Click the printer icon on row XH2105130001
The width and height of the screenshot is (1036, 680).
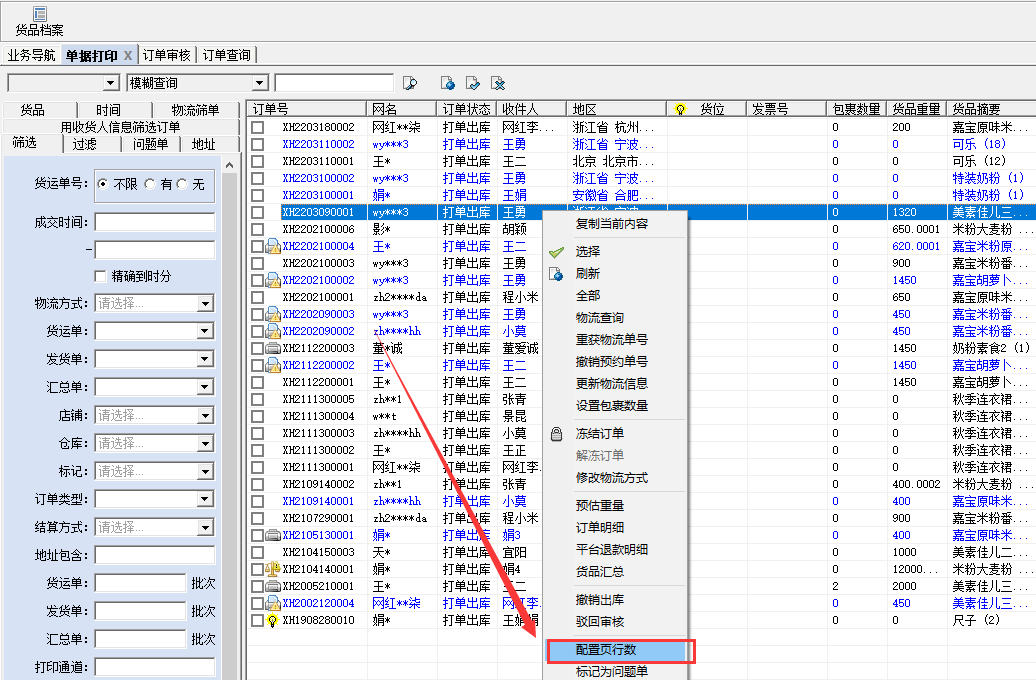coord(273,535)
